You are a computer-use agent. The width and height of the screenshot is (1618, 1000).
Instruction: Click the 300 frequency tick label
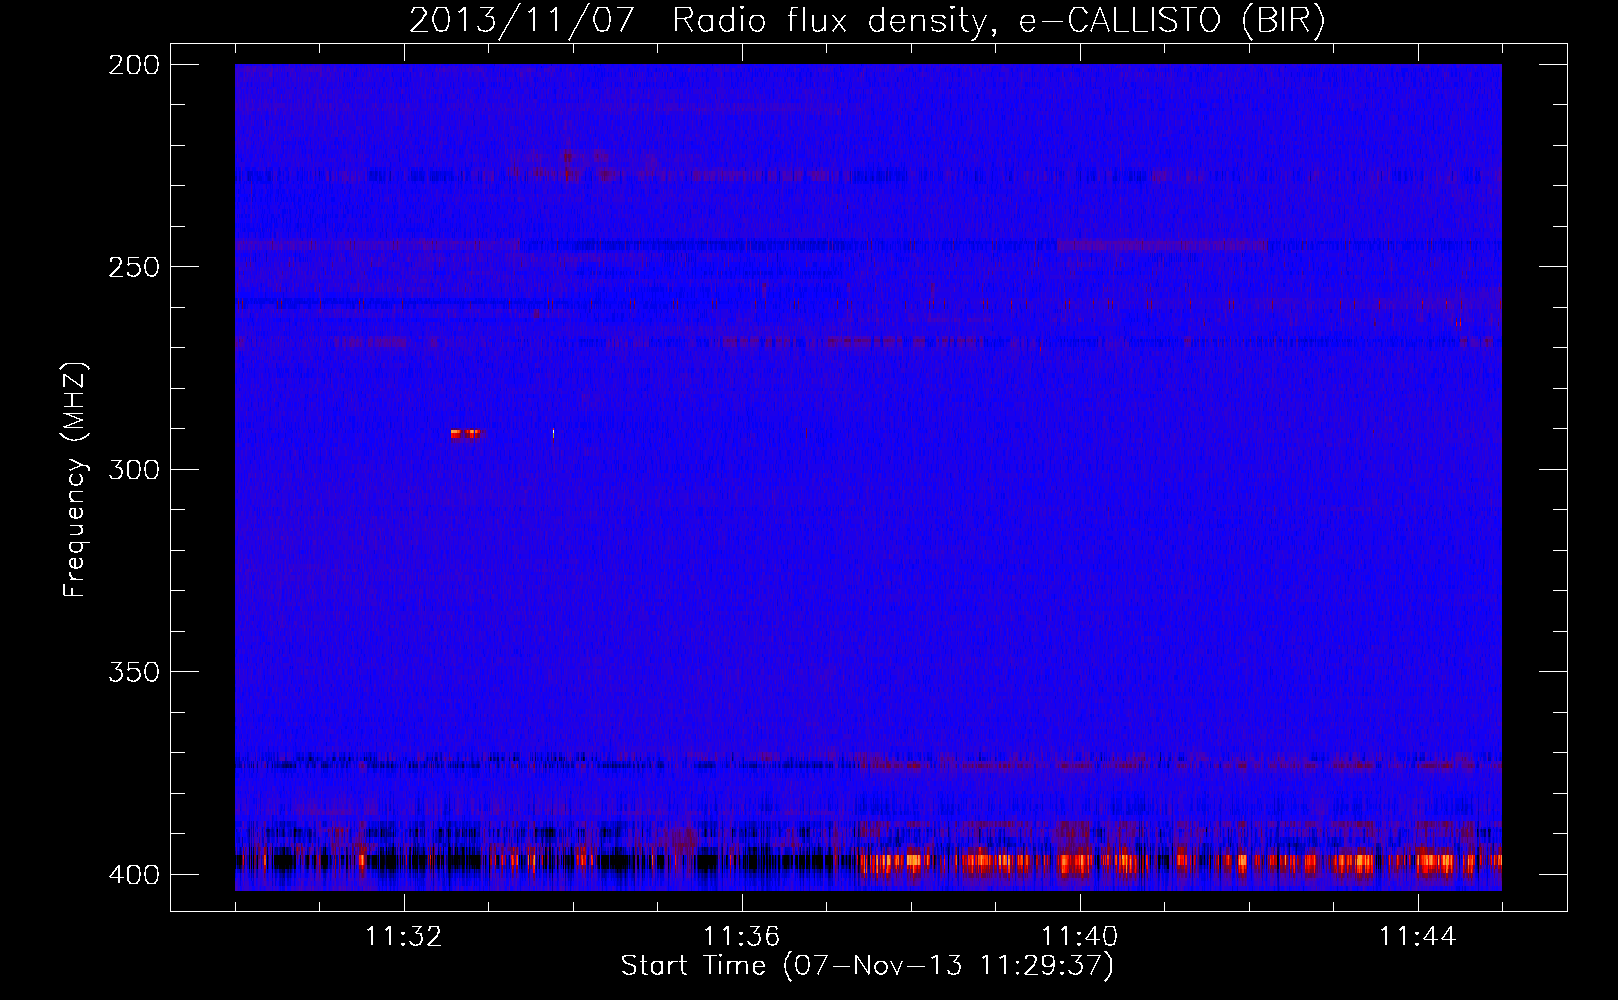tap(133, 469)
